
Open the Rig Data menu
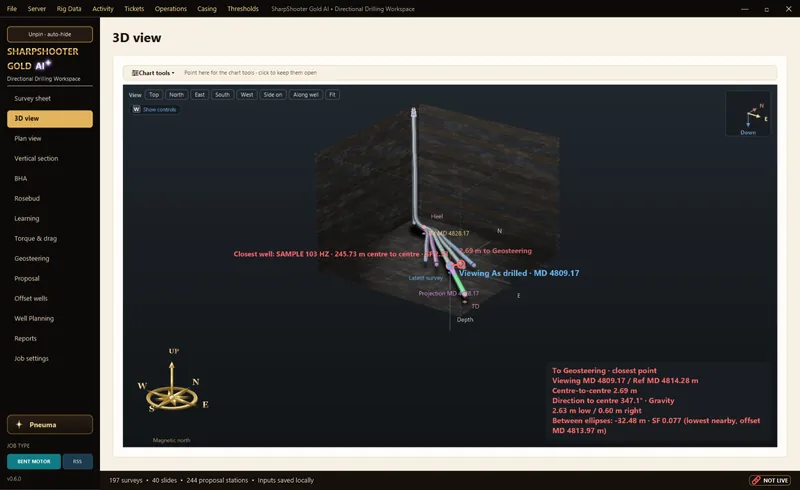69,9
